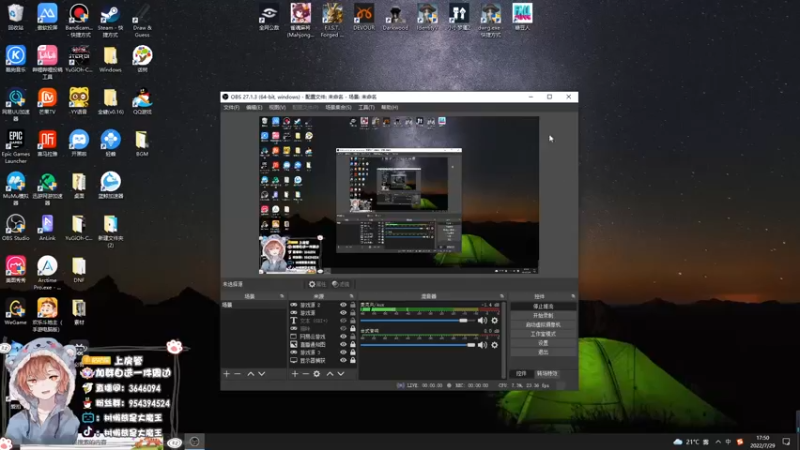Open the DNF folder on desktop
The width and height of the screenshot is (800, 450).
79,269
